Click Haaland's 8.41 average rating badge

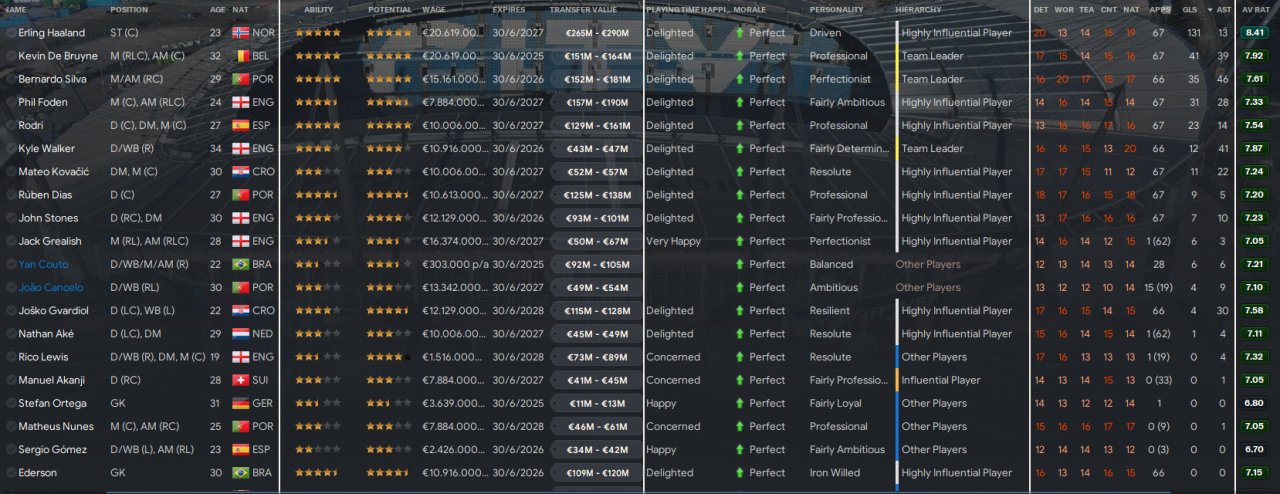tap(1254, 33)
